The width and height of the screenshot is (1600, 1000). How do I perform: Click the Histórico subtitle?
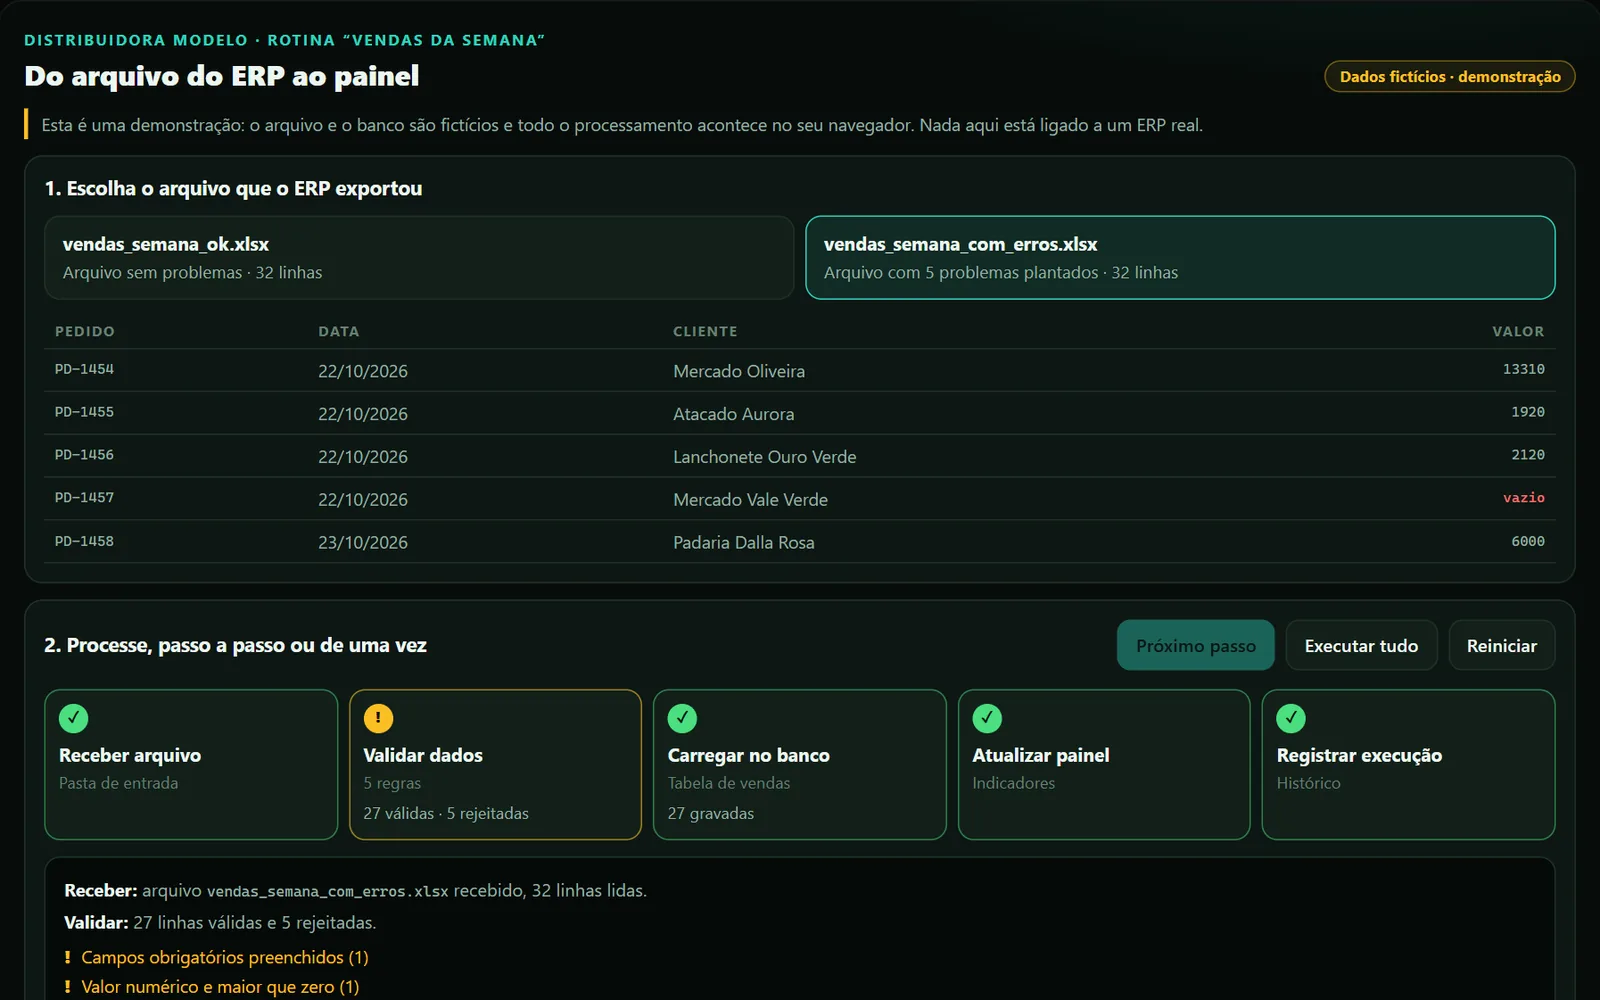(x=1308, y=783)
